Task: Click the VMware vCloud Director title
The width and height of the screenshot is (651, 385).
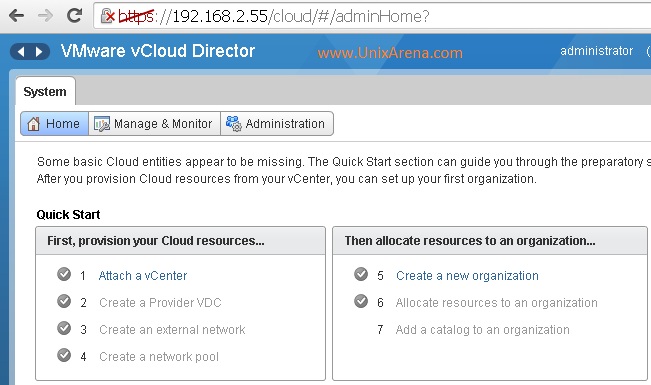Action: (158, 51)
